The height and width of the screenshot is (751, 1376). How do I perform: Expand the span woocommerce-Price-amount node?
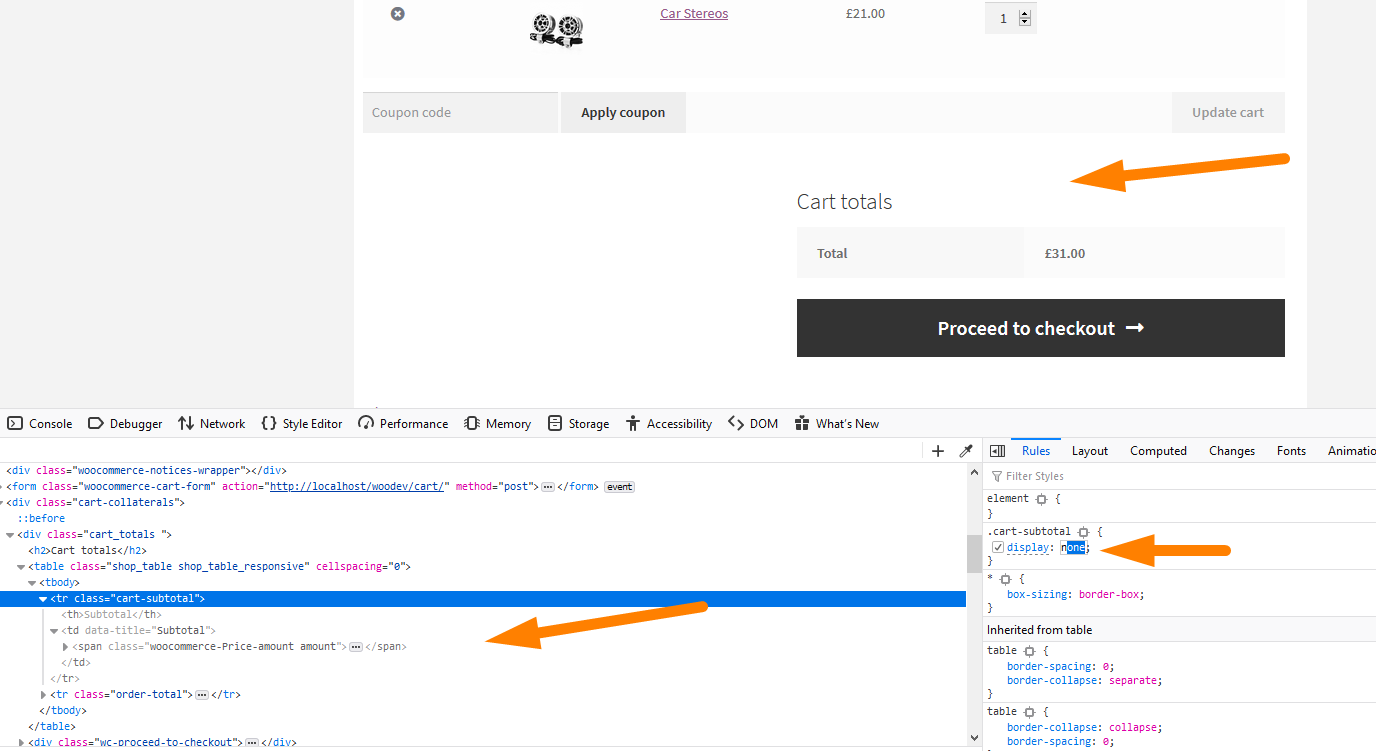click(x=65, y=647)
